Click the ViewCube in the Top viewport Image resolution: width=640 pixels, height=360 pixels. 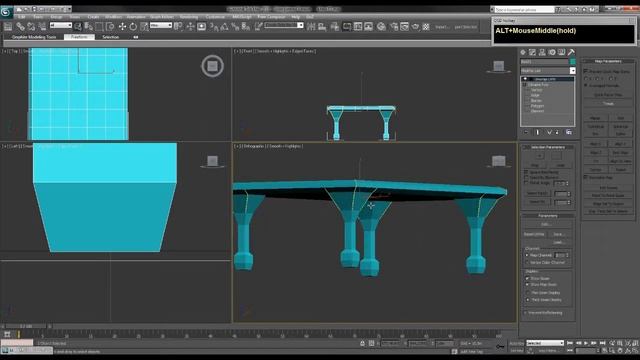click(x=212, y=66)
